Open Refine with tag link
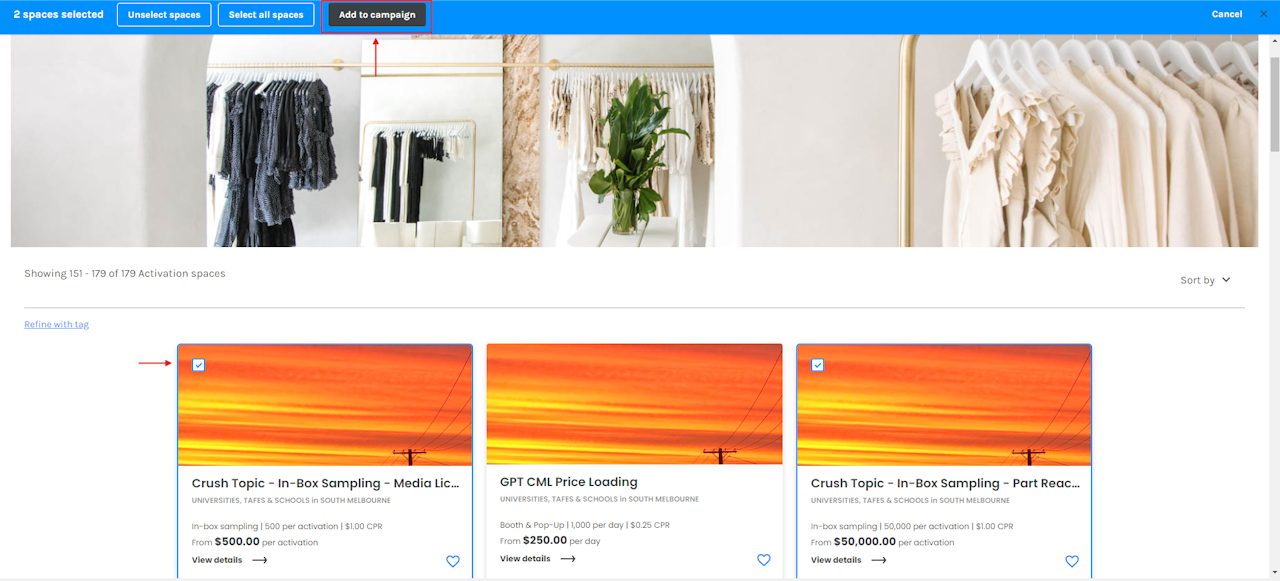The image size is (1280, 581). pos(57,324)
